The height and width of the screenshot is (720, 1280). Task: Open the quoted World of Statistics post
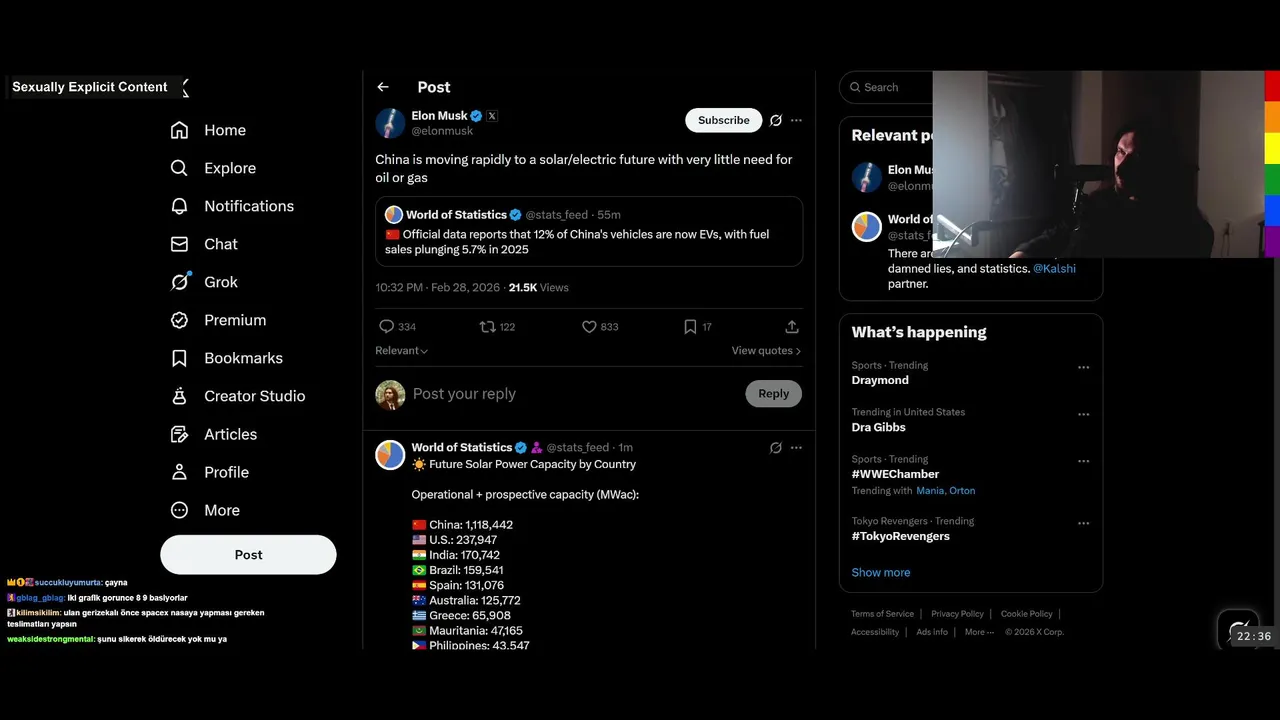pyautogui.click(x=589, y=231)
